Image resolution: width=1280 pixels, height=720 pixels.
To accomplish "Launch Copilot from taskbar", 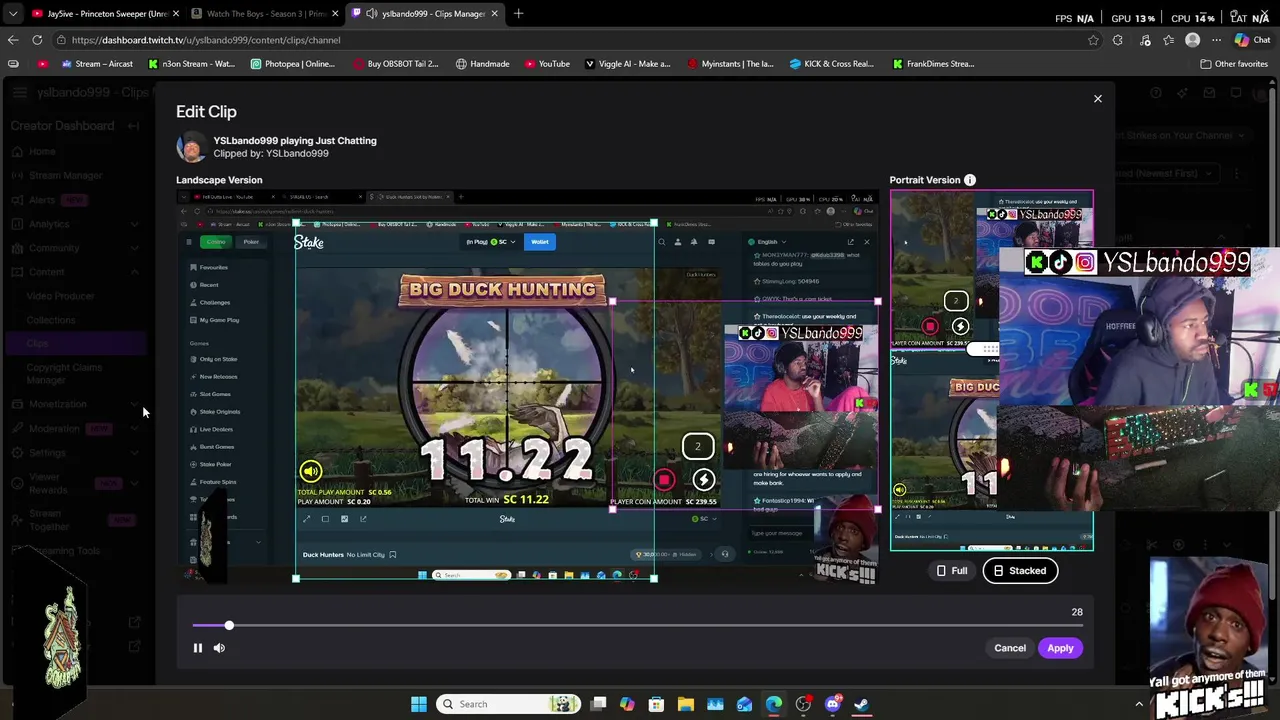I will tap(627, 704).
